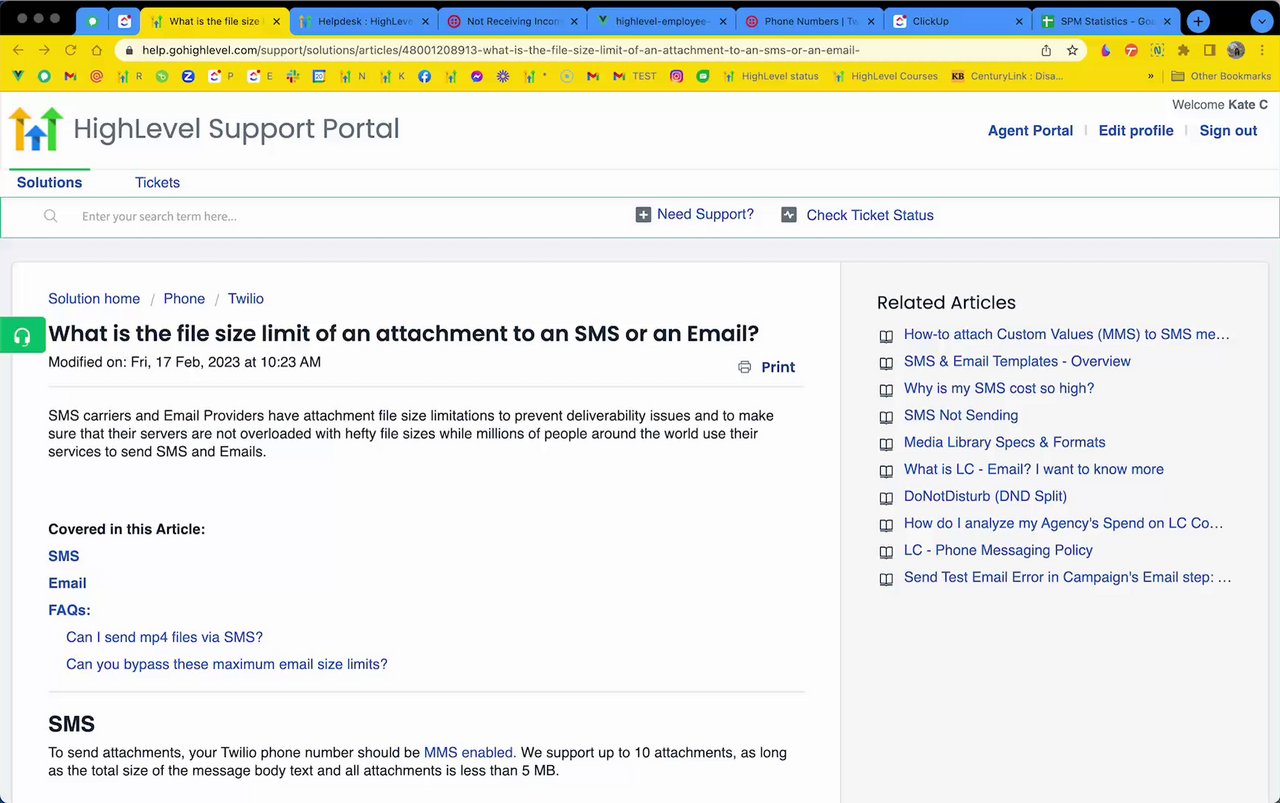Go forward to the next page
The width and height of the screenshot is (1280, 803).
pyautogui.click(x=44, y=50)
